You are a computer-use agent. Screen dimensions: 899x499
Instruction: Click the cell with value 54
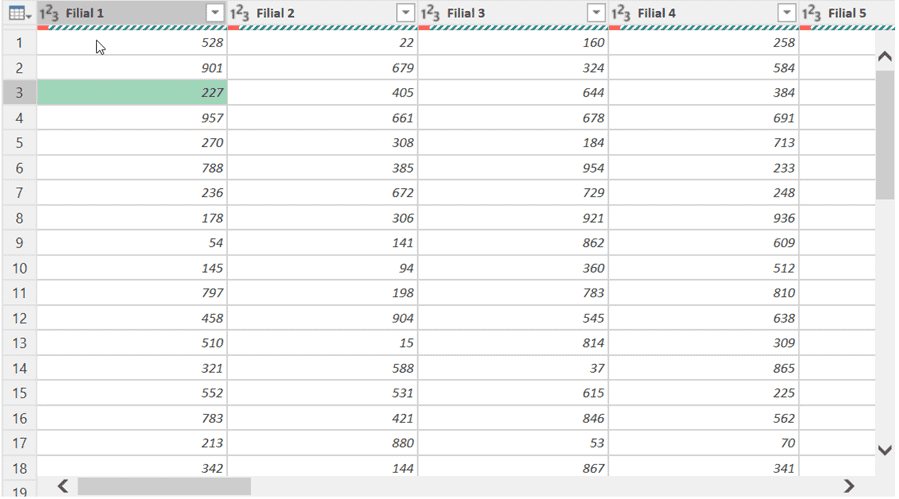132,243
